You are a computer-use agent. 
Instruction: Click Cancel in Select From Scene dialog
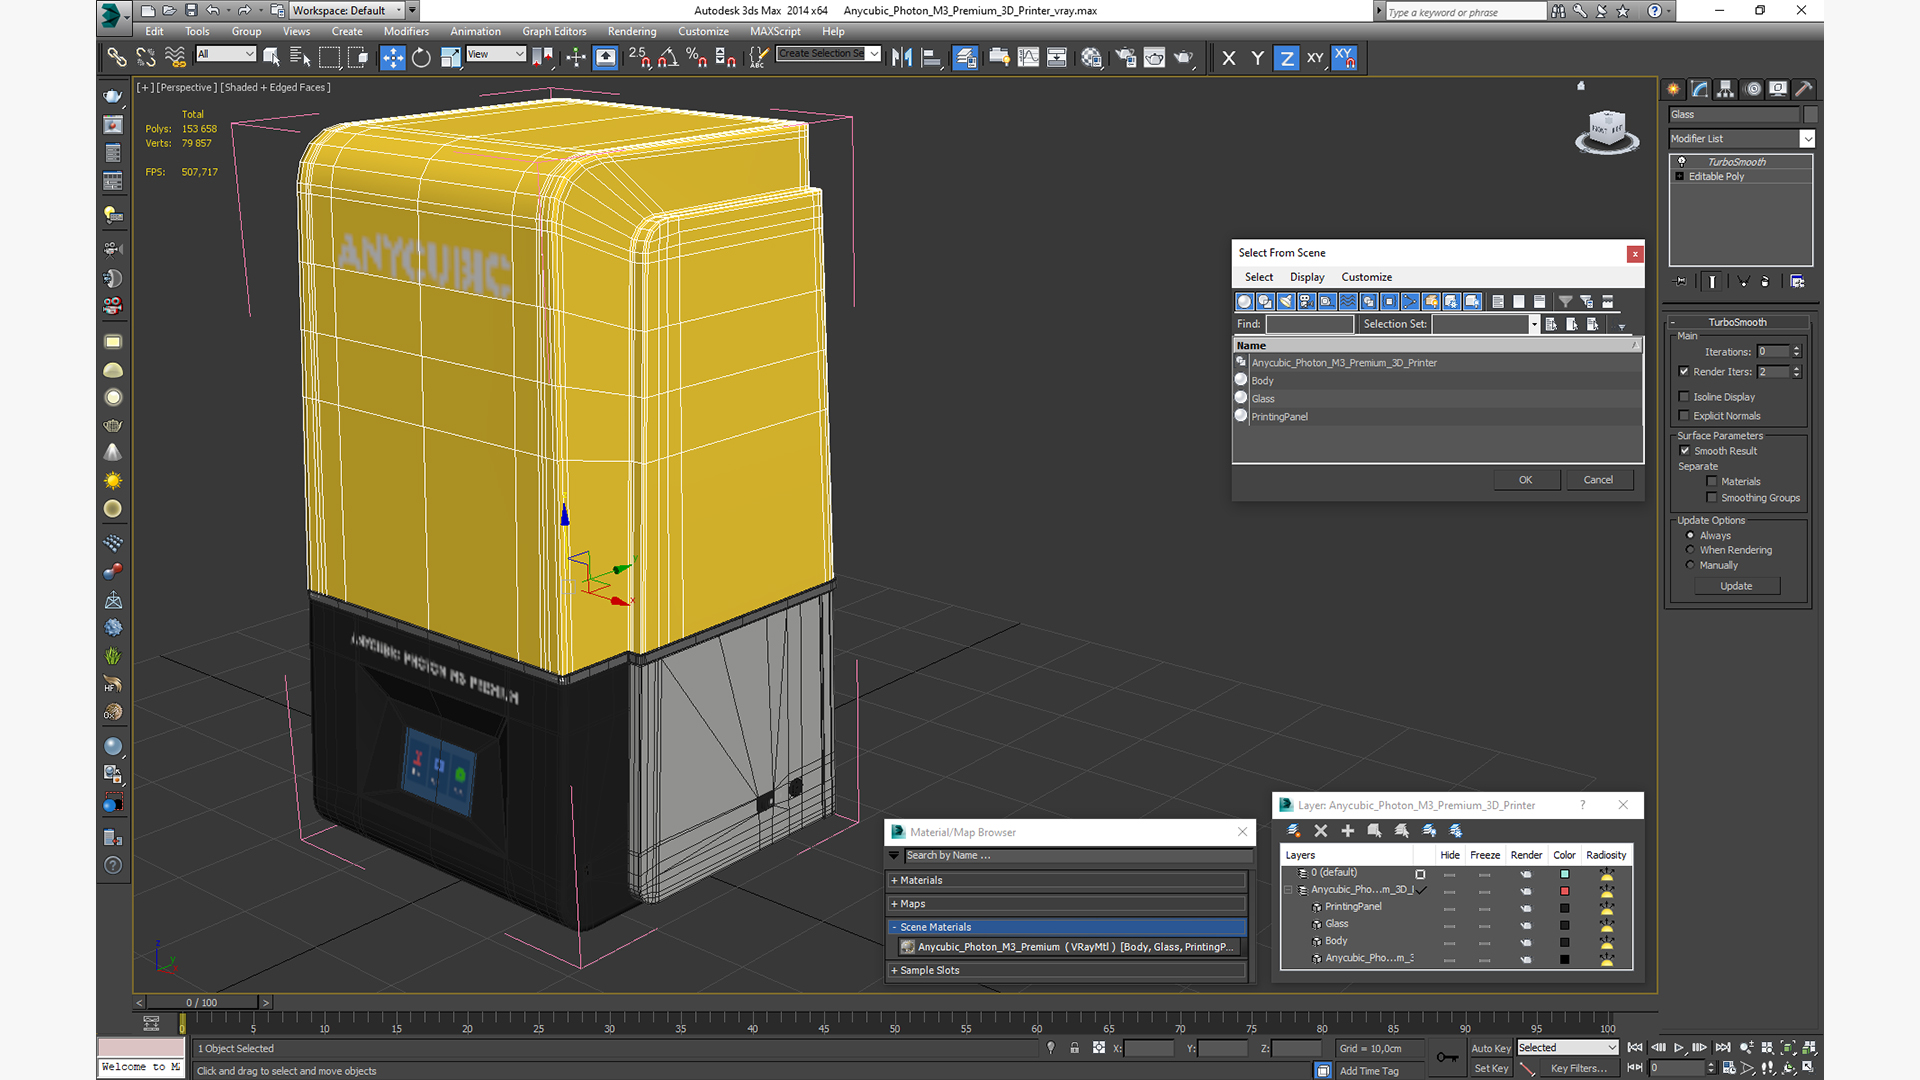[1598, 480]
